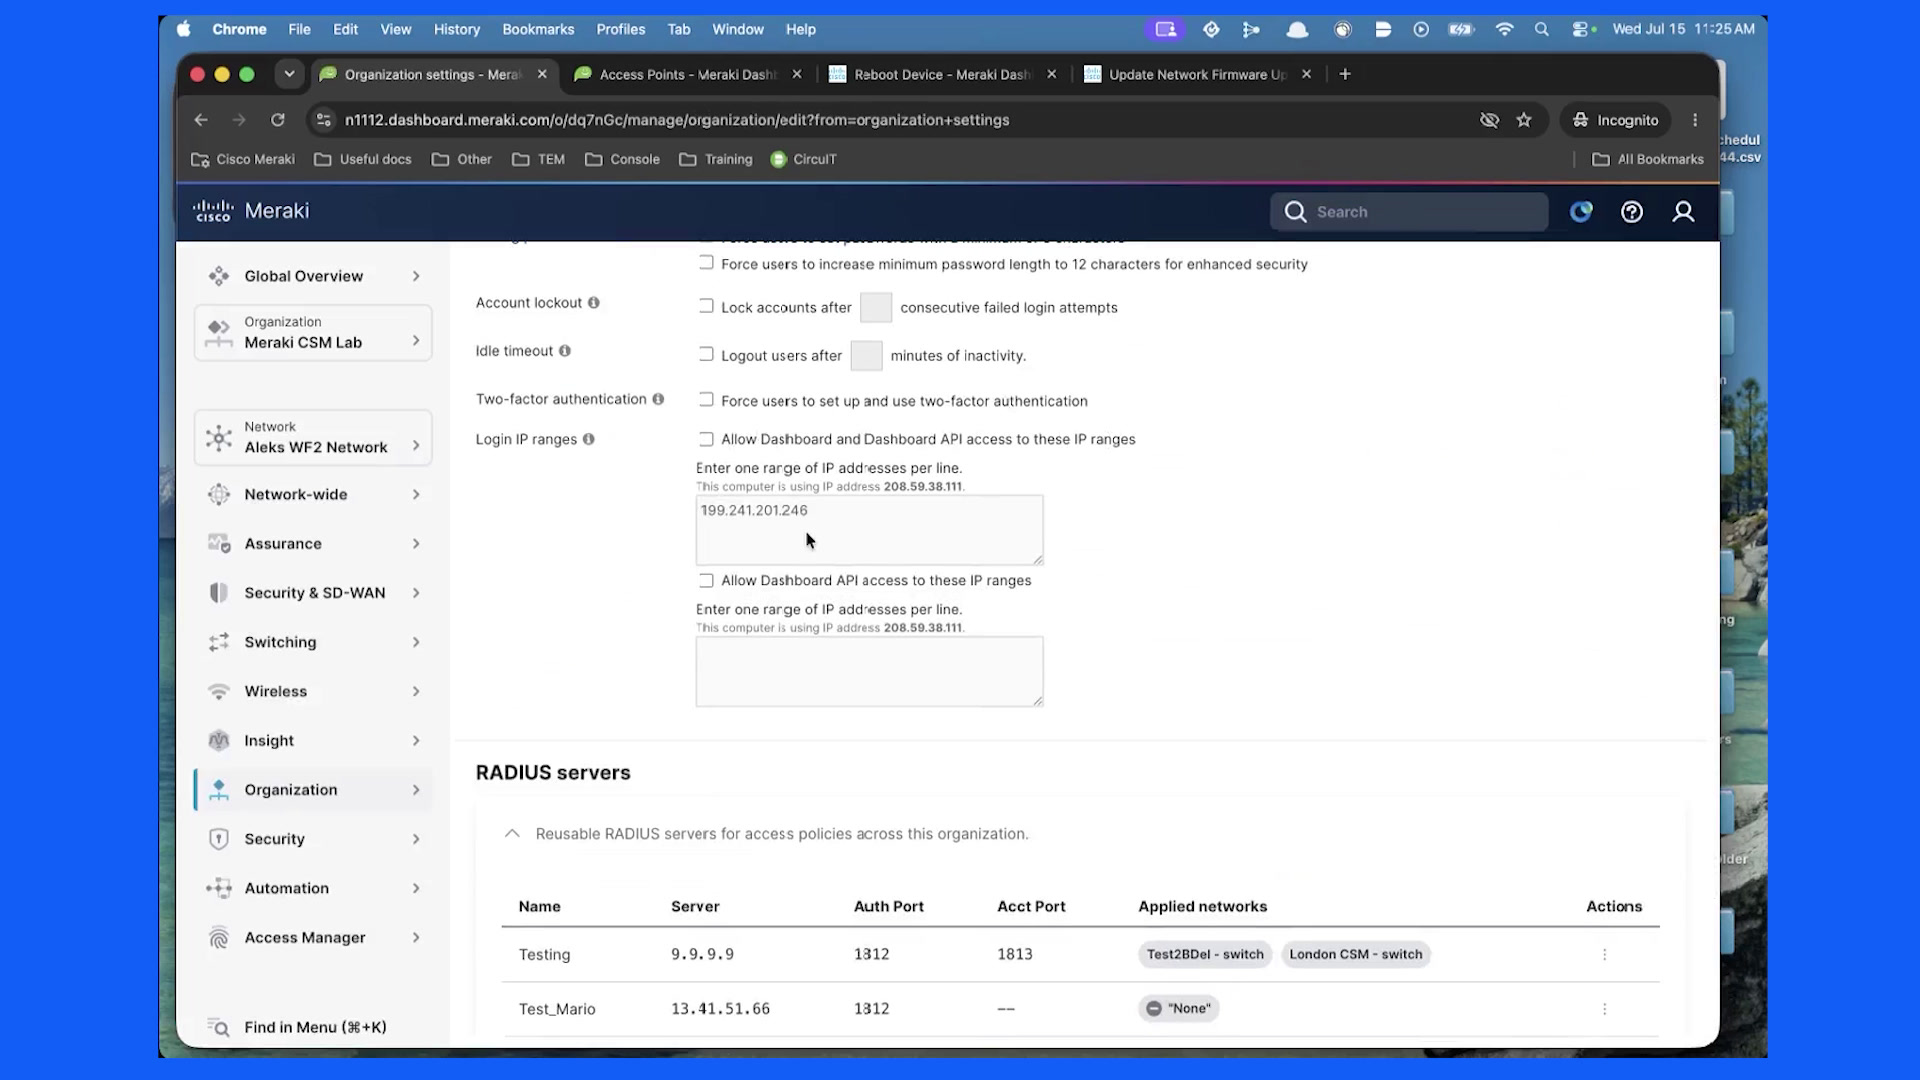
Task: Open the Useful docs bookmark folder
Action: click(363, 159)
